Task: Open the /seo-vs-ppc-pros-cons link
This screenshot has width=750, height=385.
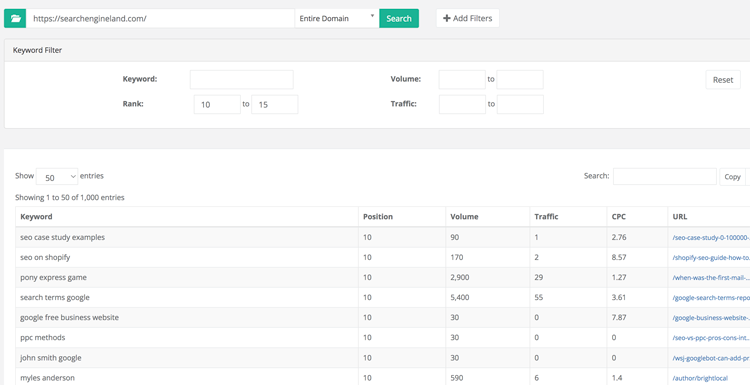Action: pos(711,338)
